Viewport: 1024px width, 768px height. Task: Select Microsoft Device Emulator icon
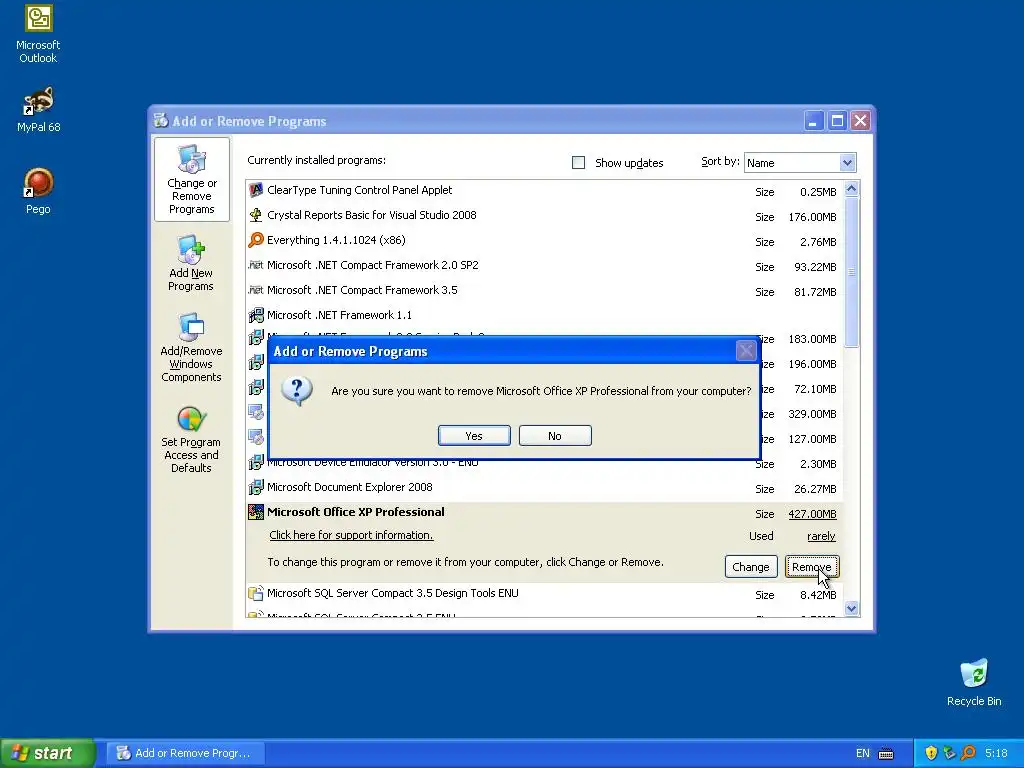pyautogui.click(x=256, y=463)
